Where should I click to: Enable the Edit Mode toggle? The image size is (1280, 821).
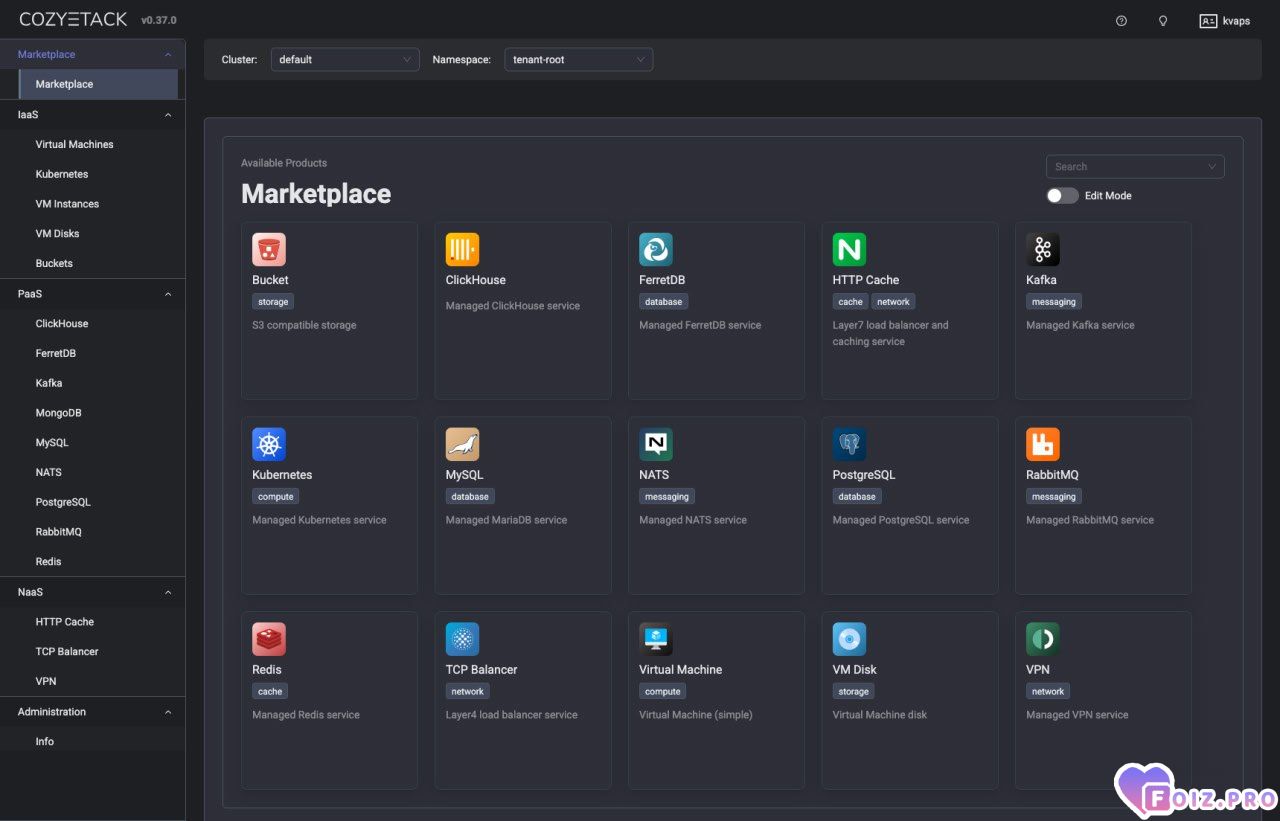[1062, 196]
